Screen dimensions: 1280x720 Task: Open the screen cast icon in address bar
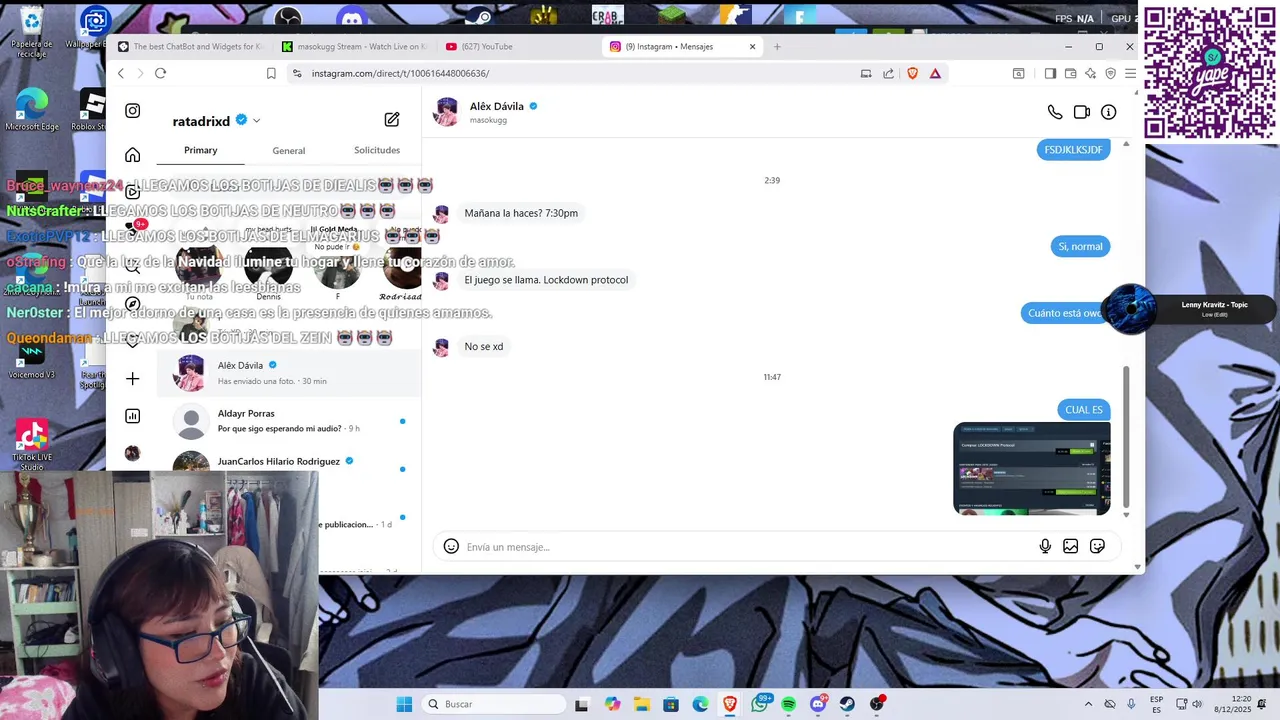pyautogui.click(x=866, y=73)
